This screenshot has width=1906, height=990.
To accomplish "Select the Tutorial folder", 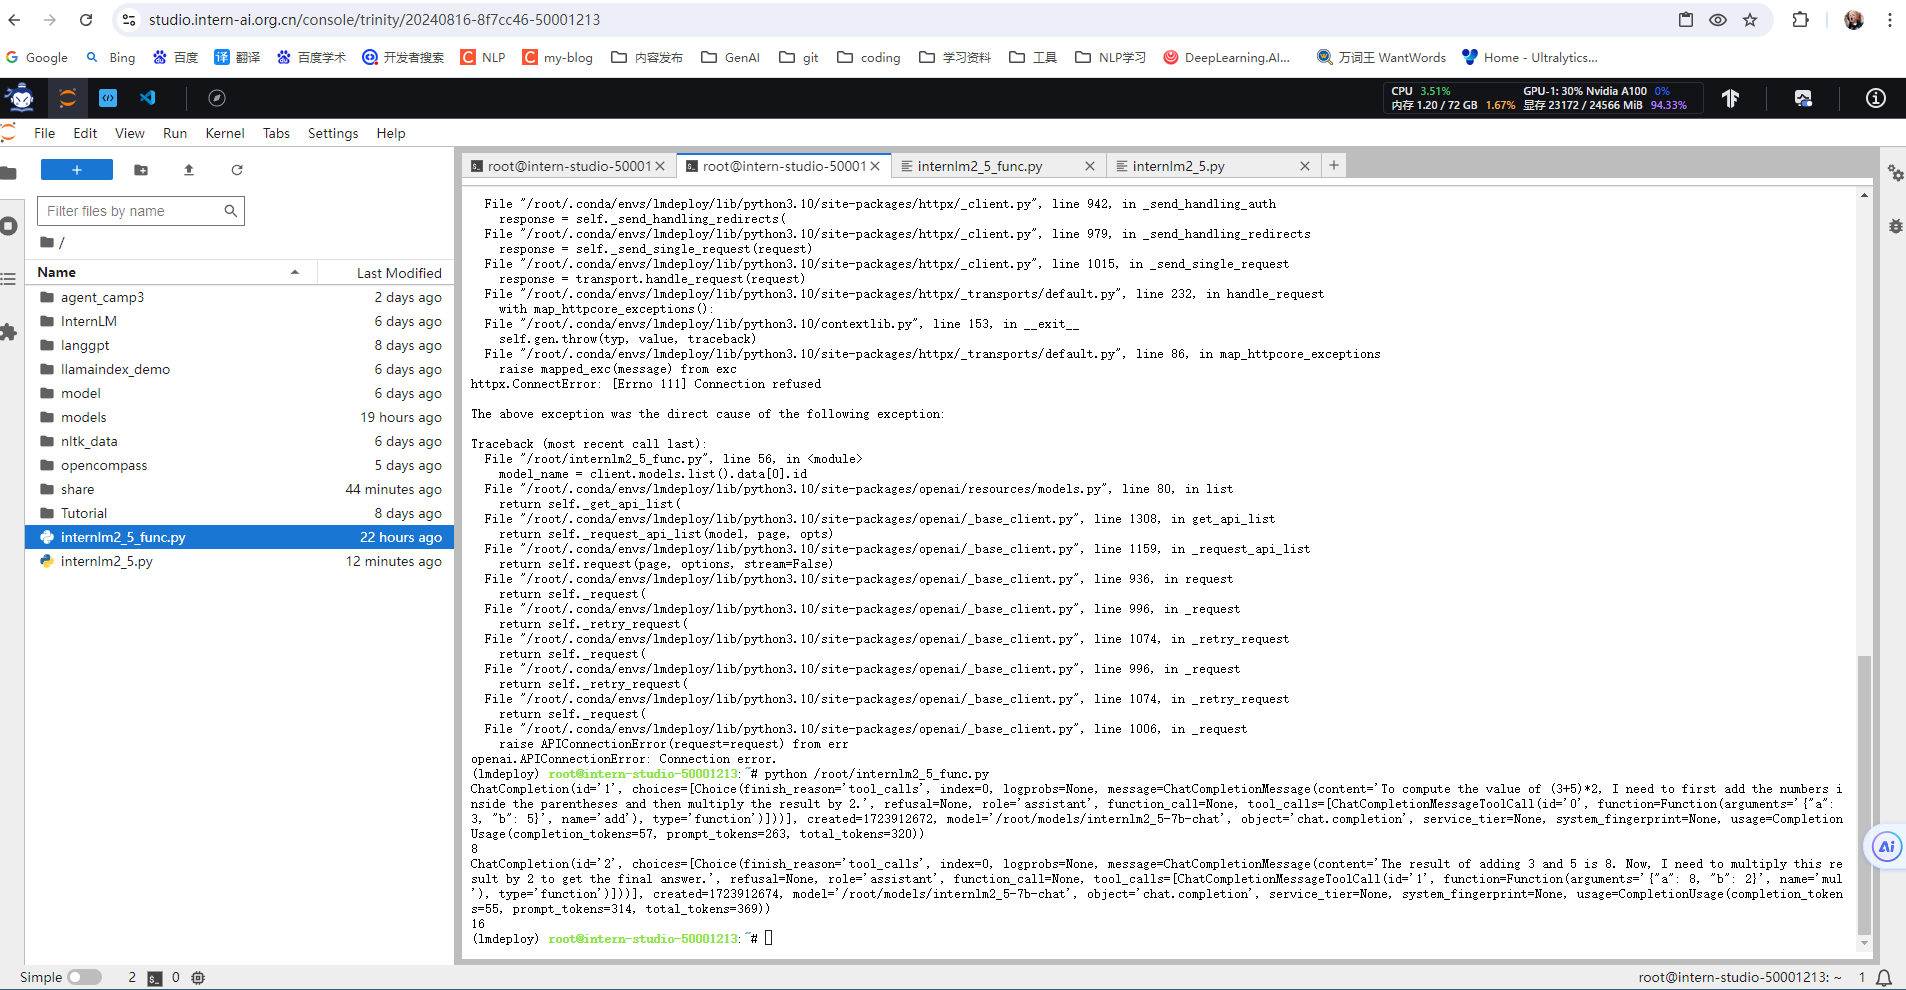I will [x=240, y=513].
